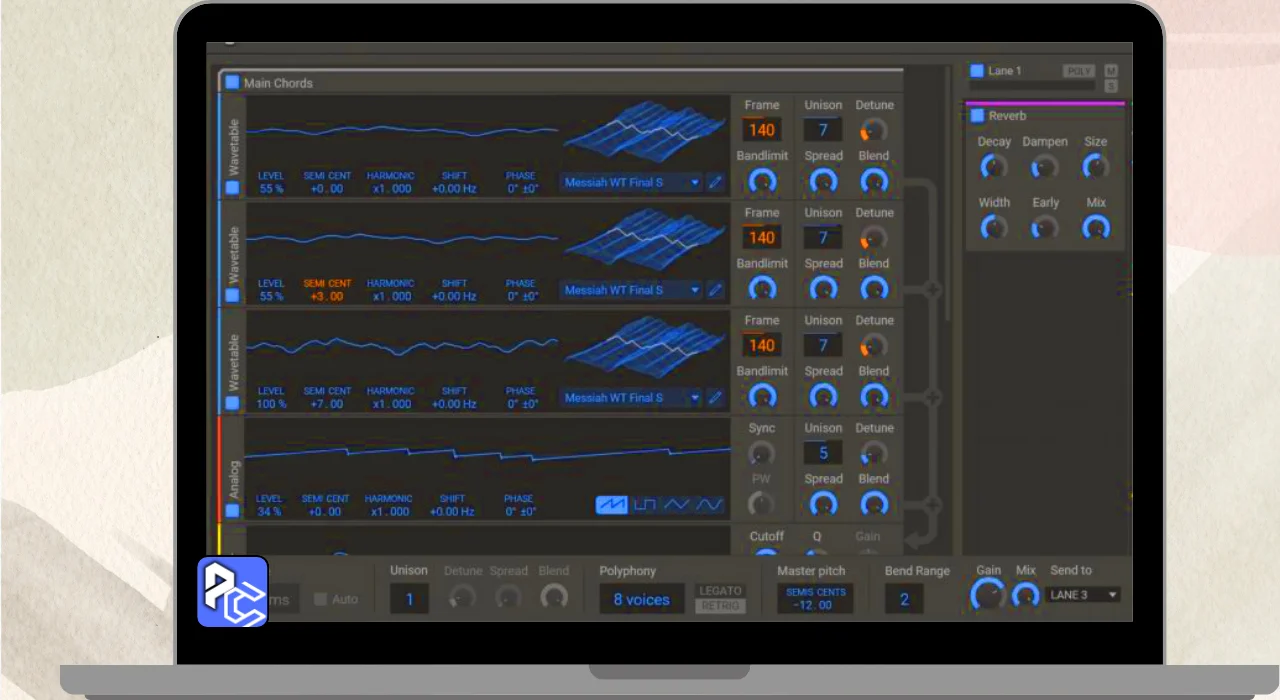This screenshot has height=700, width=1280.
Task: Click 3D wavetable preview of +3.00 semi oscillator
Action: tap(644, 241)
